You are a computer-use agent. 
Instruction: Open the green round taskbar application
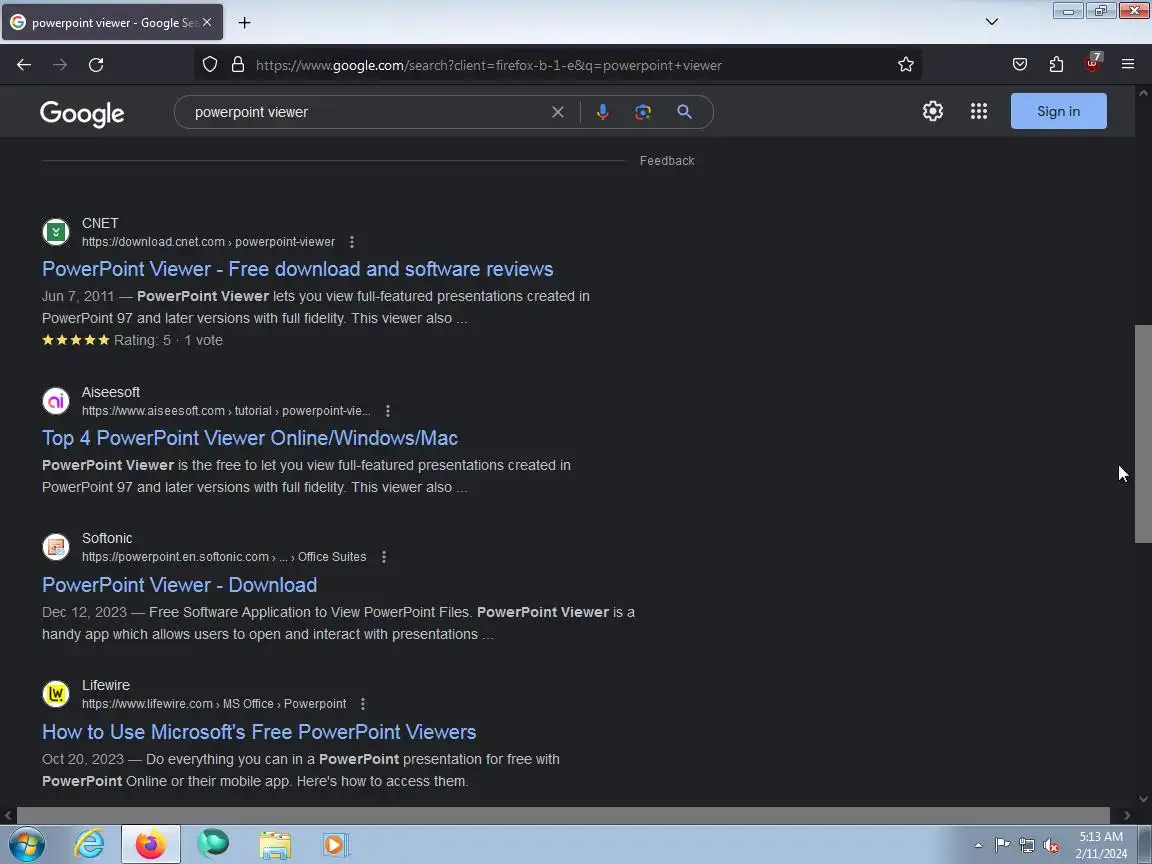(213, 843)
